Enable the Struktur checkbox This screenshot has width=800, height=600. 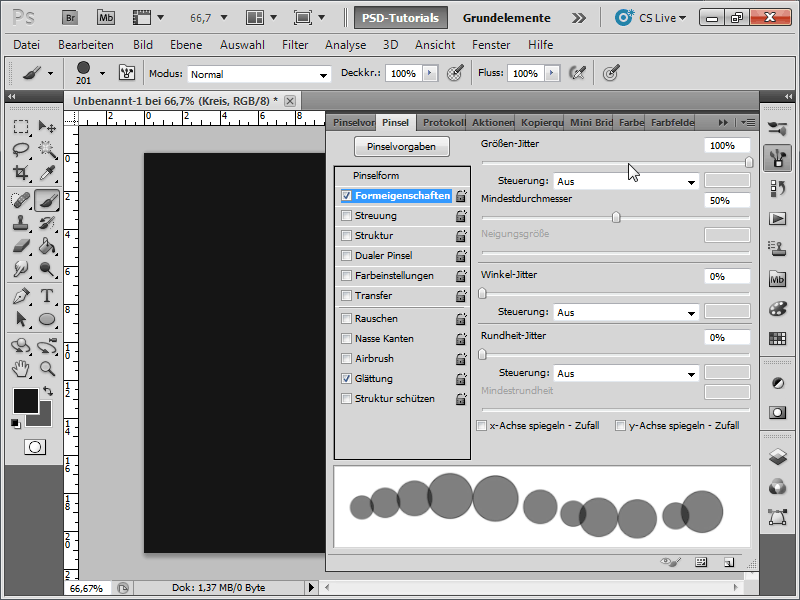(346, 235)
